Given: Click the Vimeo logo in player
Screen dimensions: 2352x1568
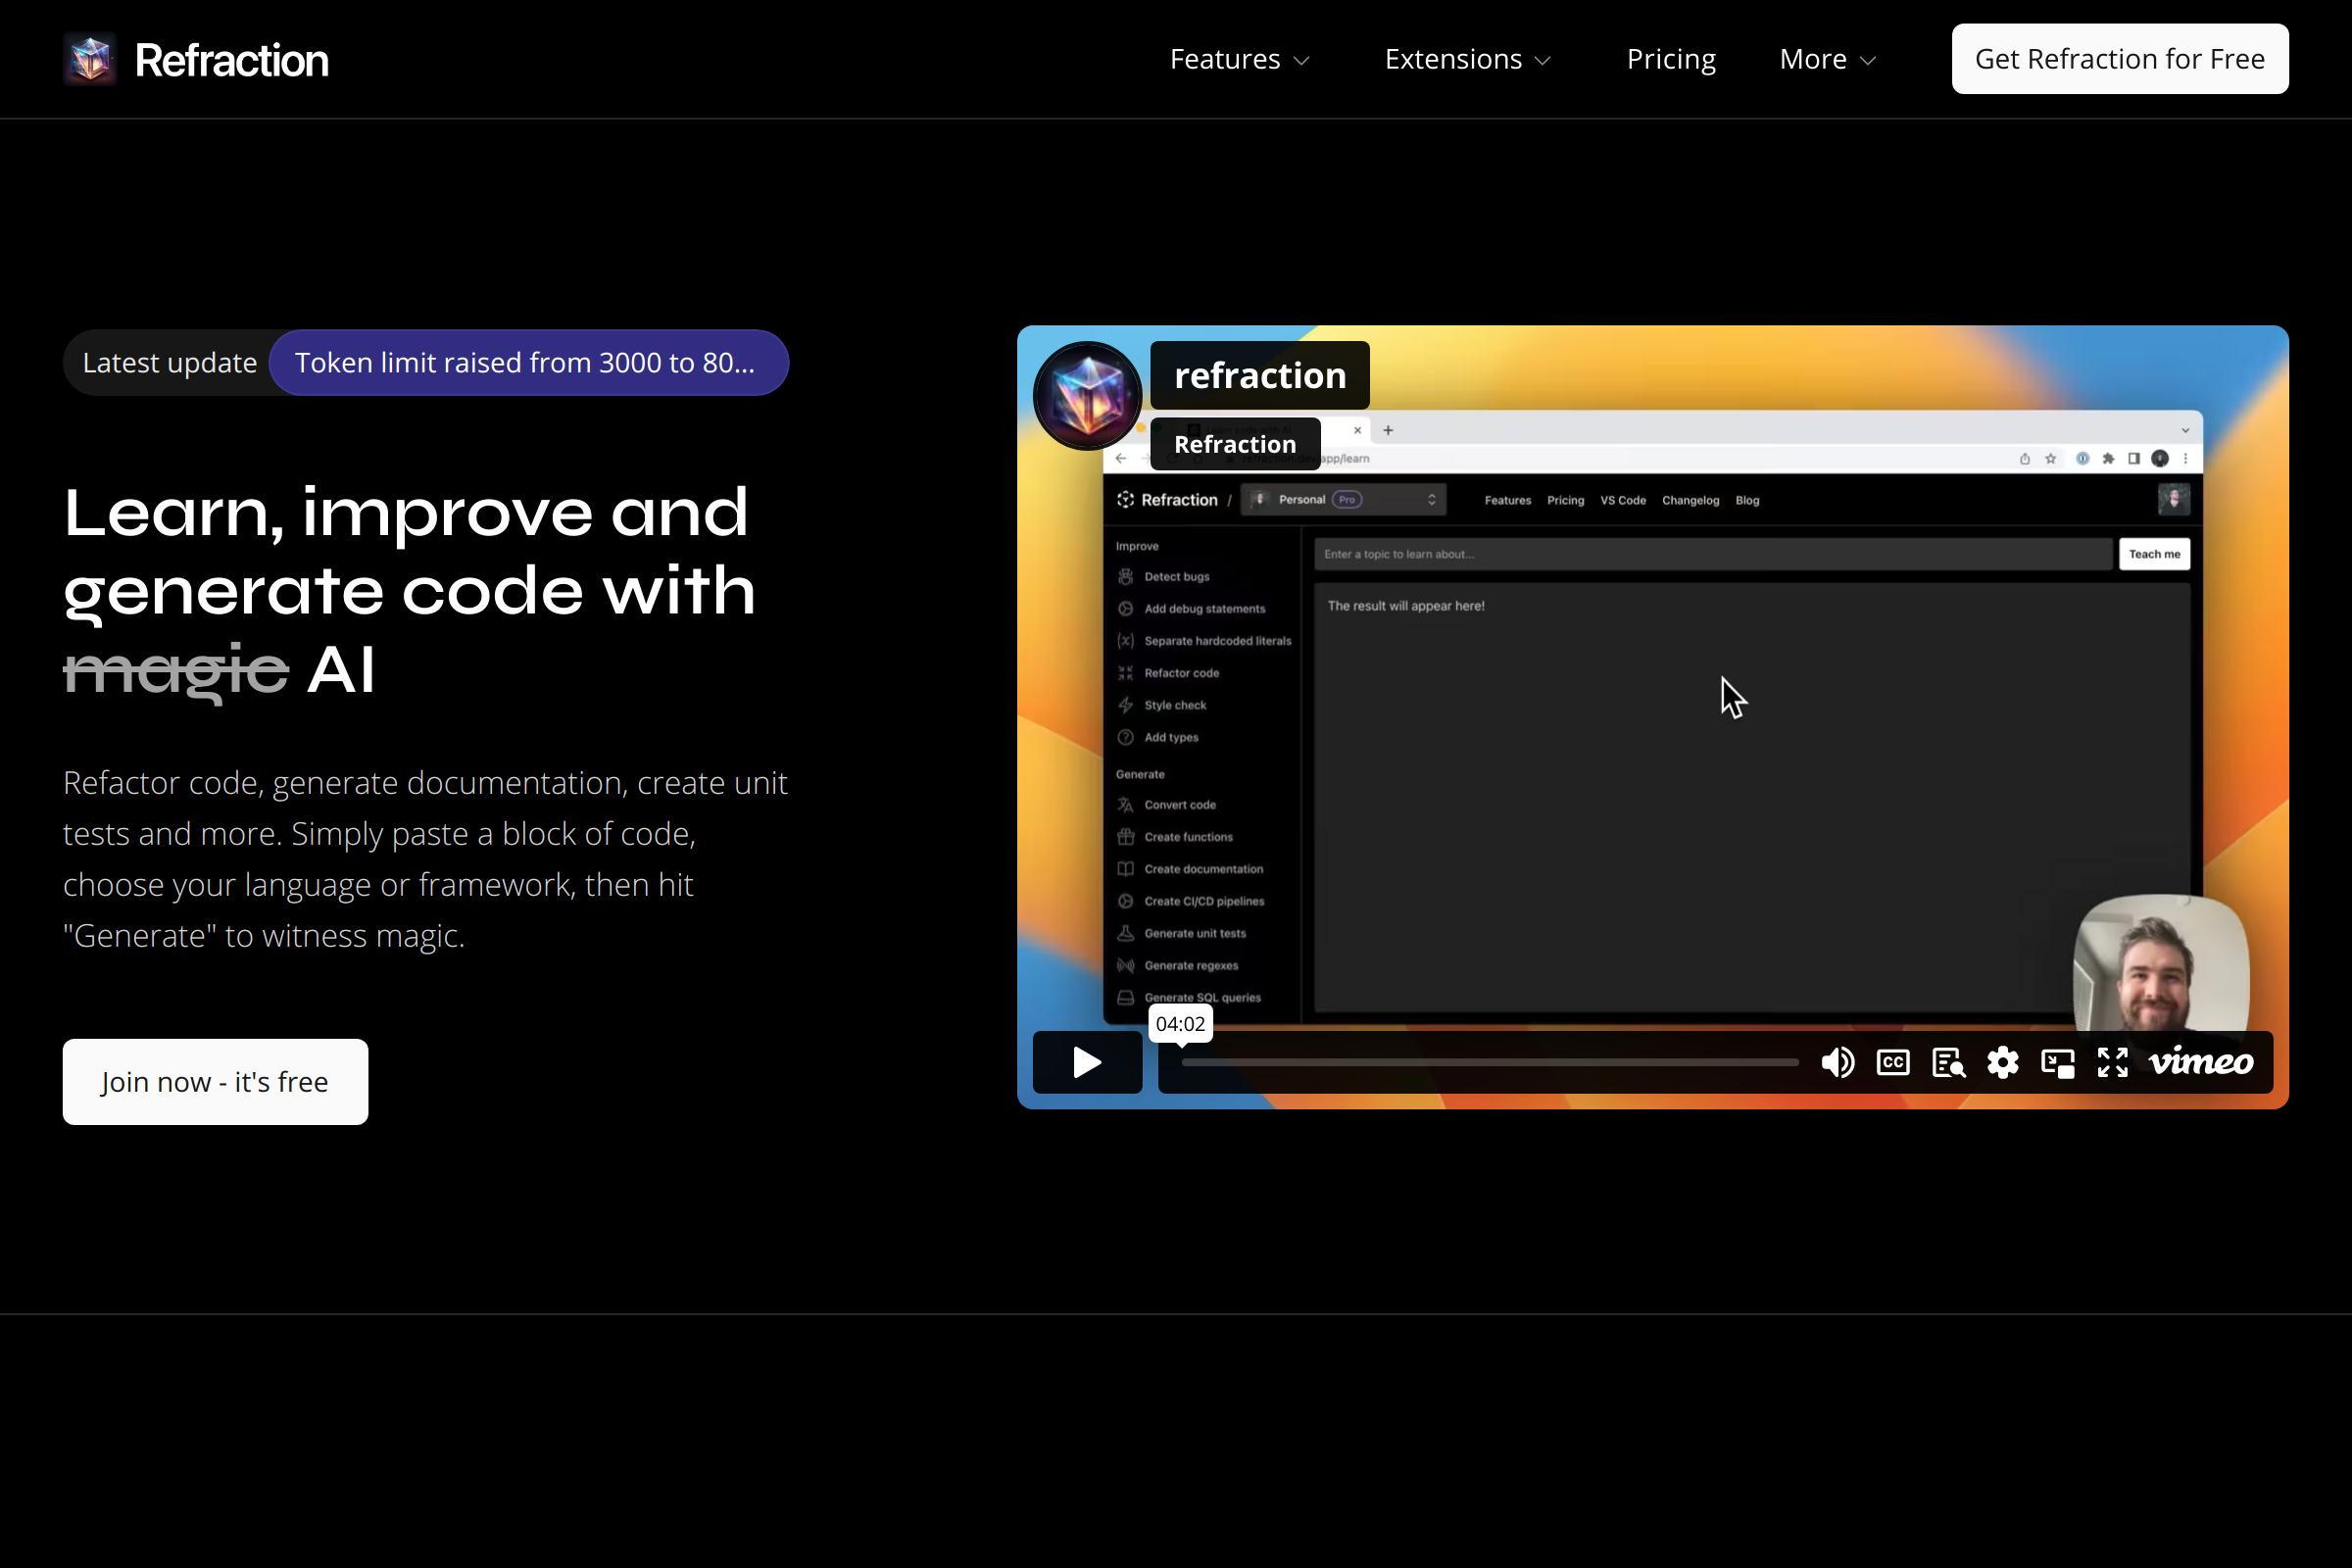Looking at the screenshot, I should click(x=2200, y=1062).
